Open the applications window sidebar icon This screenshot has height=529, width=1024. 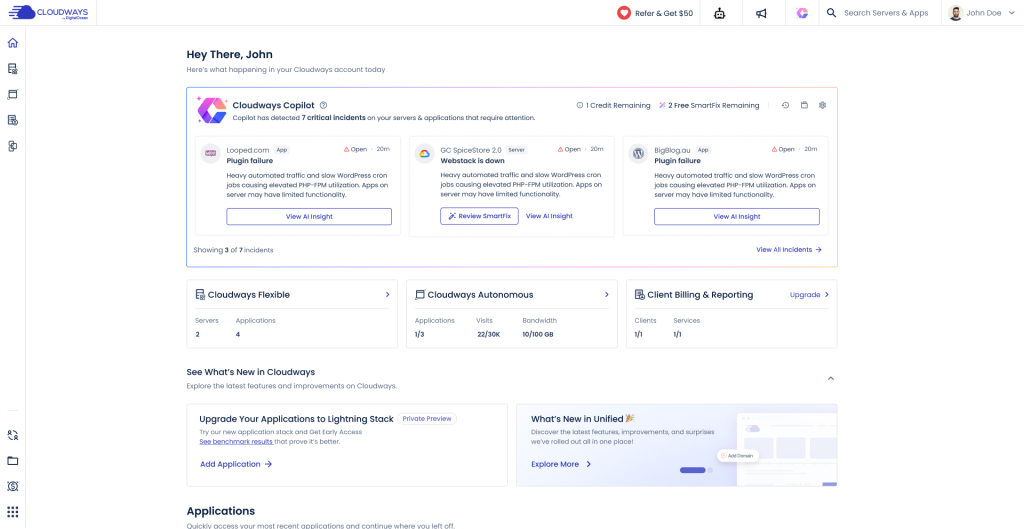pyautogui.click(x=12, y=95)
